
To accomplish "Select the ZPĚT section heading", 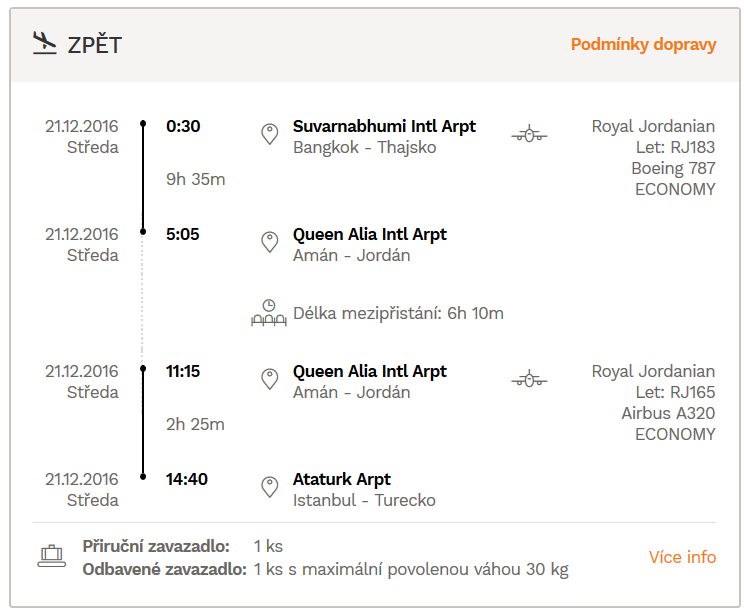I will 95,45.
